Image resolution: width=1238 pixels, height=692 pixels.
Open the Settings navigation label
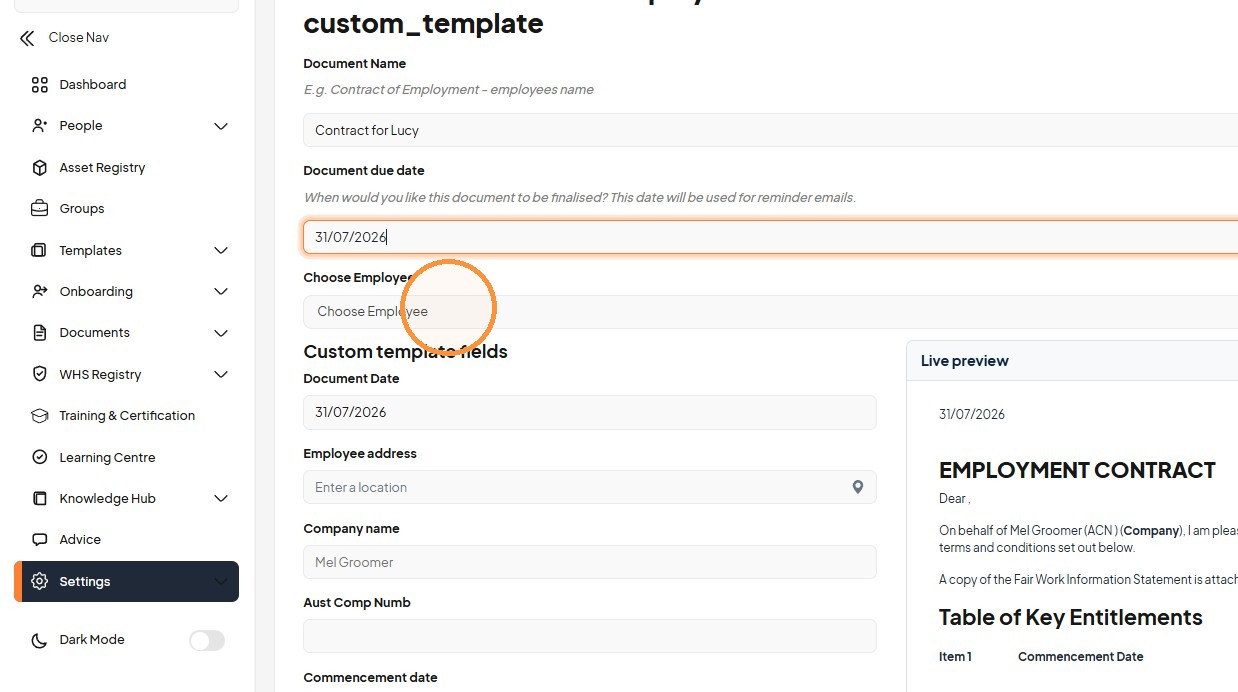(x=84, y=582)
